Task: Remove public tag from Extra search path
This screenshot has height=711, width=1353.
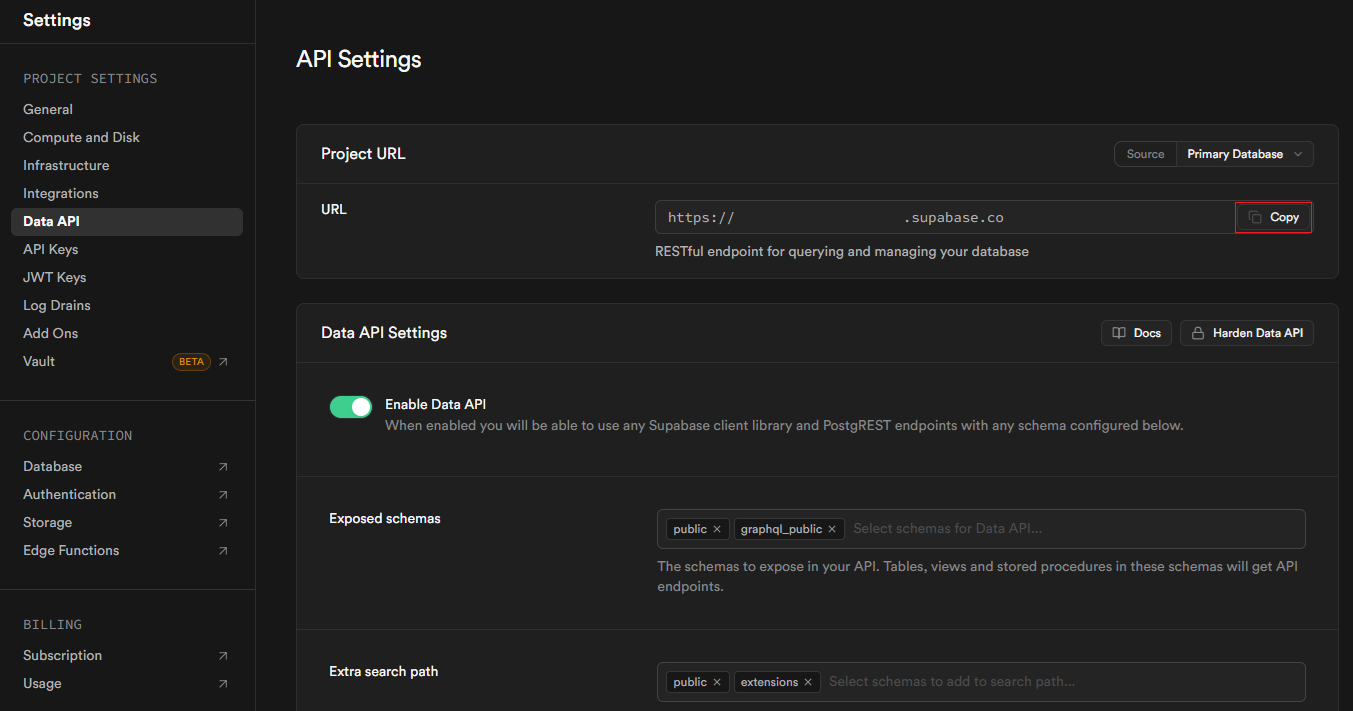Action: 717,682
